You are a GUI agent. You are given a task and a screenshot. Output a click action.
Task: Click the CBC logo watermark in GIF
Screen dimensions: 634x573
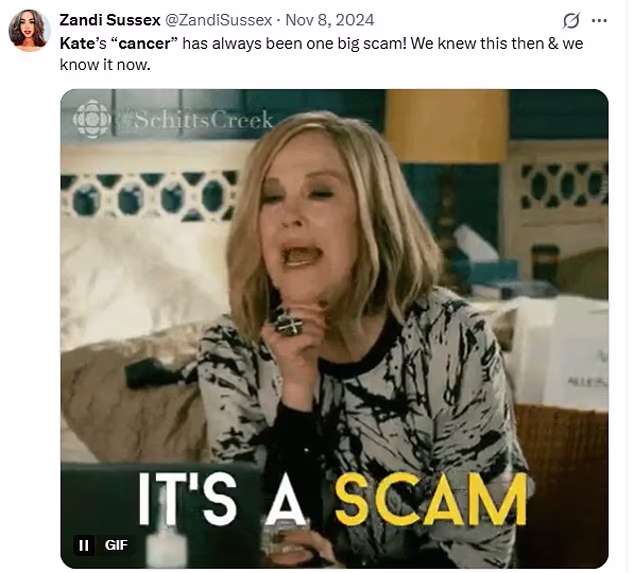click(x=91, y=119)
